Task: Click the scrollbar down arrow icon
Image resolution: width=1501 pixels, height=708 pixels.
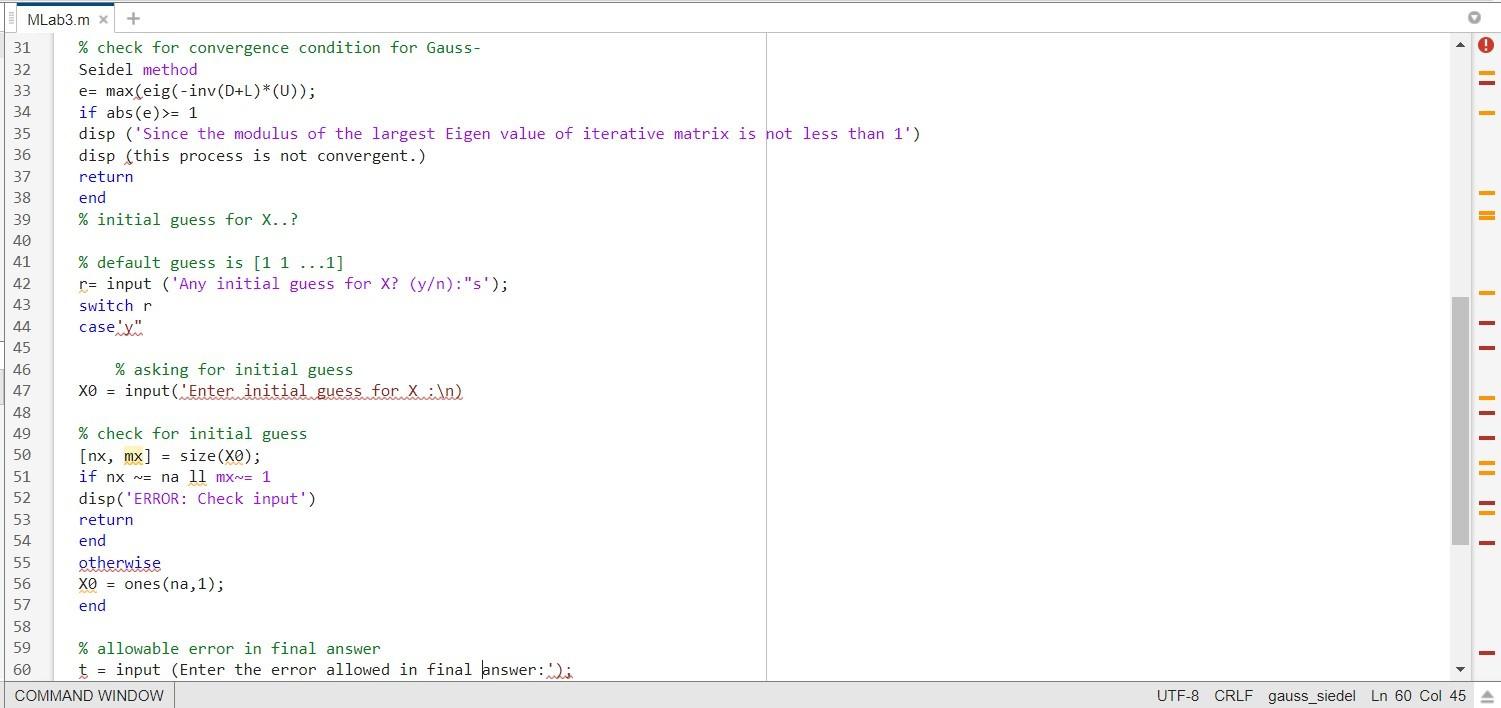Action: (x=1460, y=670)
